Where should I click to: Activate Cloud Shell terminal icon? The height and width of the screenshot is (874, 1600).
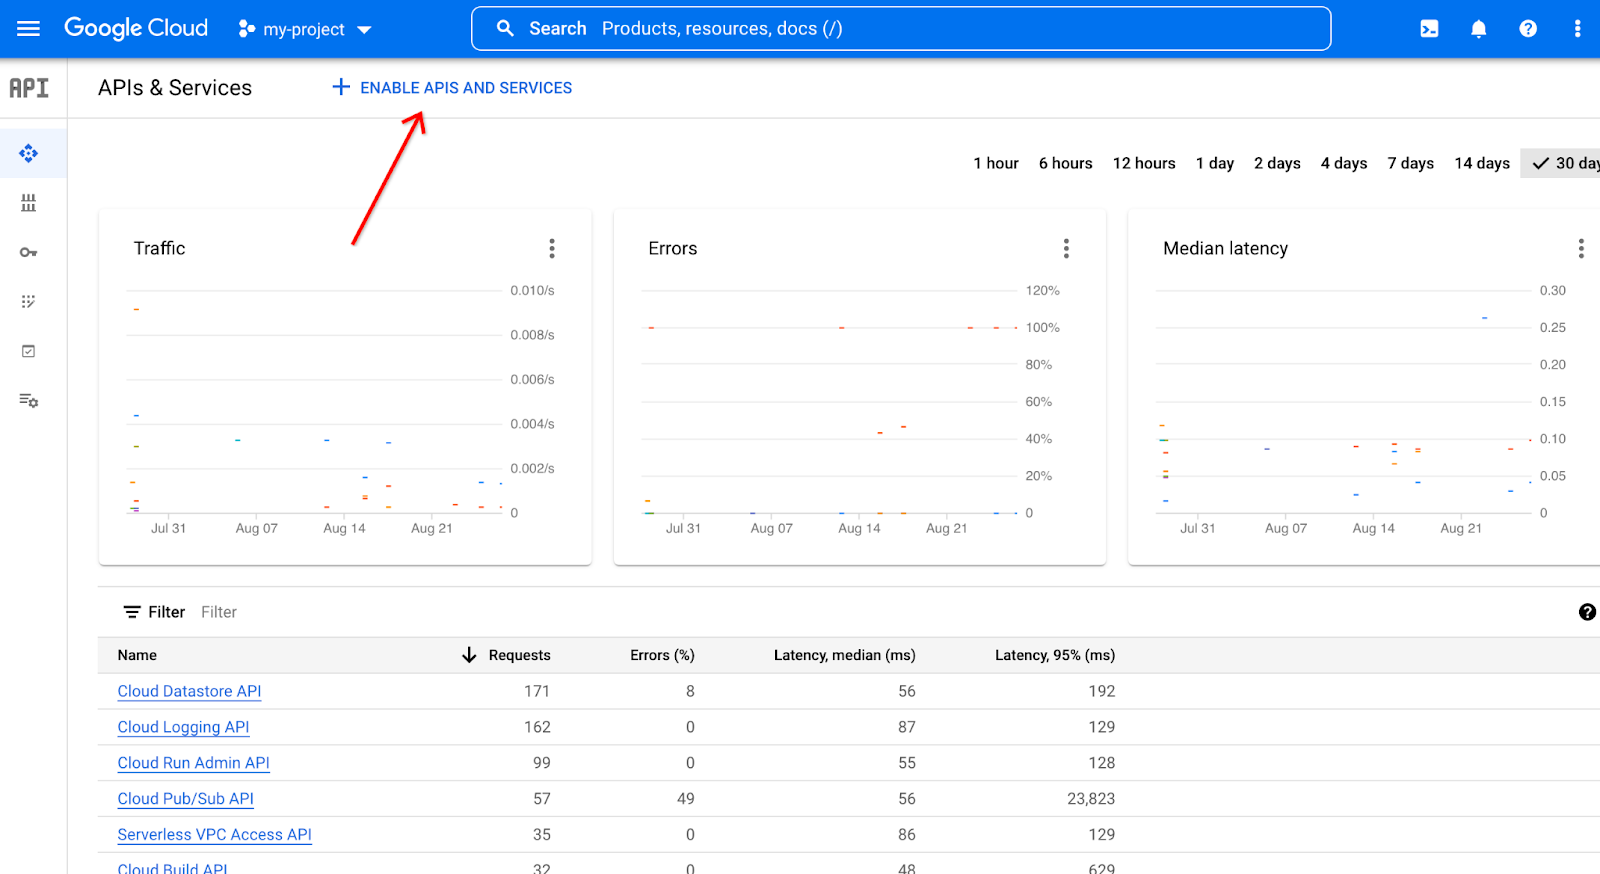pos(1429,29)
